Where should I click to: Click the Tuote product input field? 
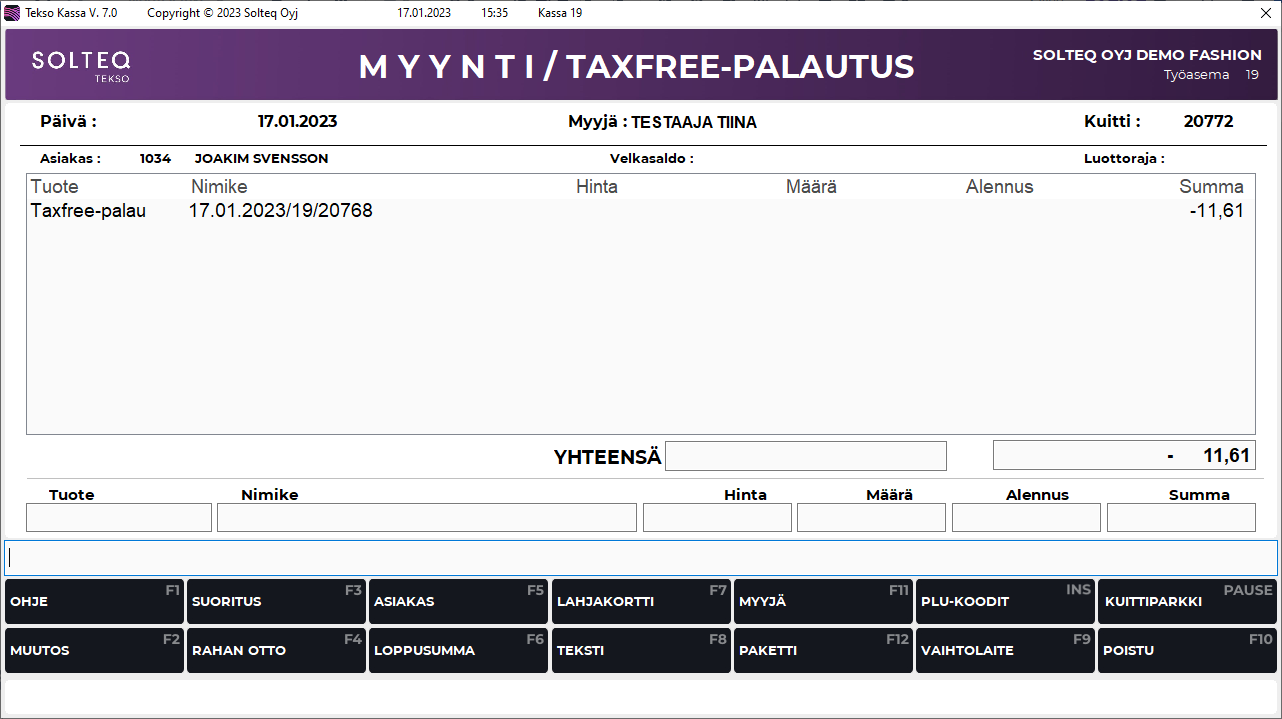[x=118, y=517]
